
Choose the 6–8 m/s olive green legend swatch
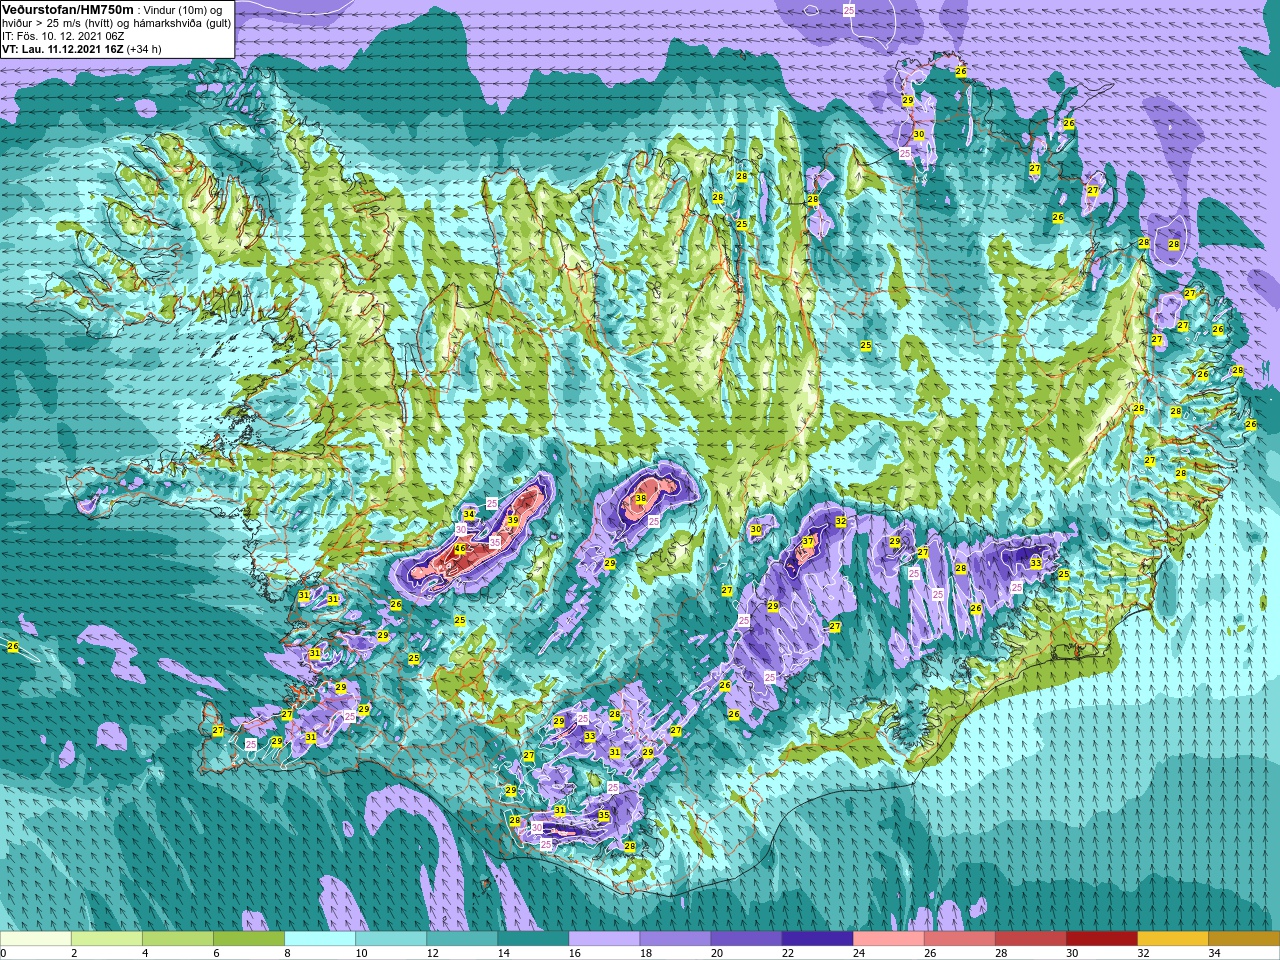249,939
